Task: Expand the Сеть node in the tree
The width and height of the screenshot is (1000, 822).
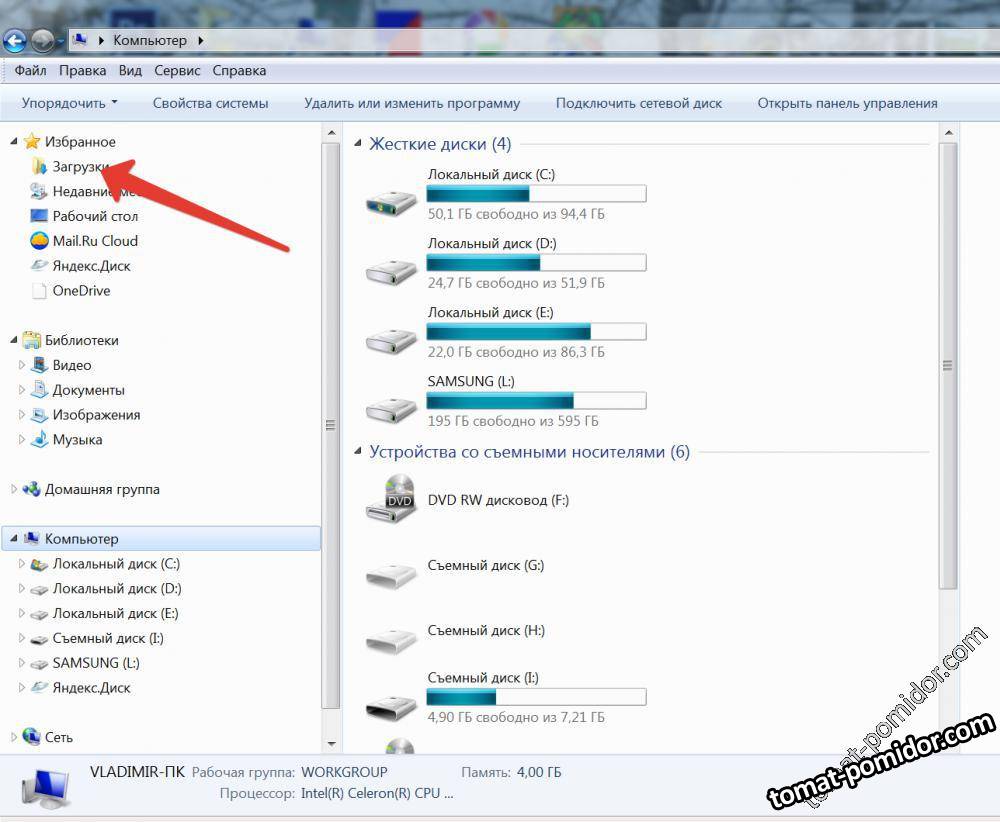Action: pos(14,737)
